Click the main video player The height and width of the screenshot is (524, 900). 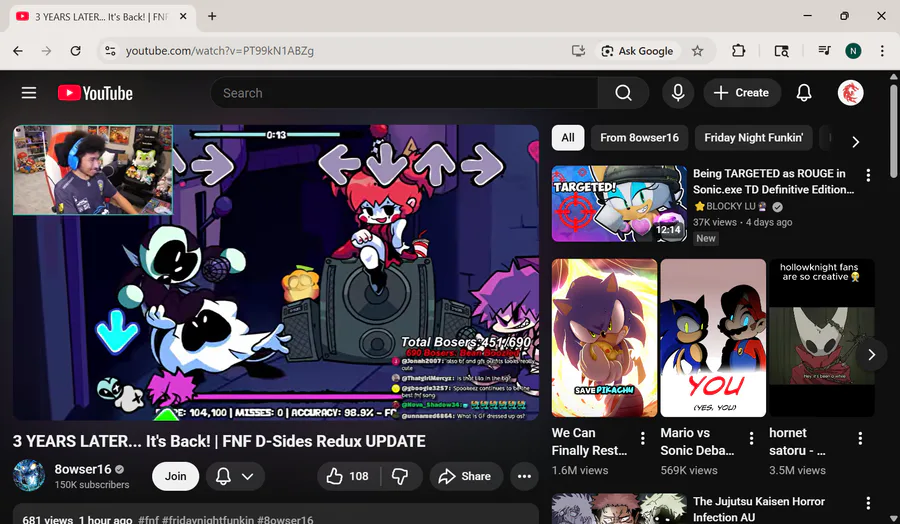point(276,273)
